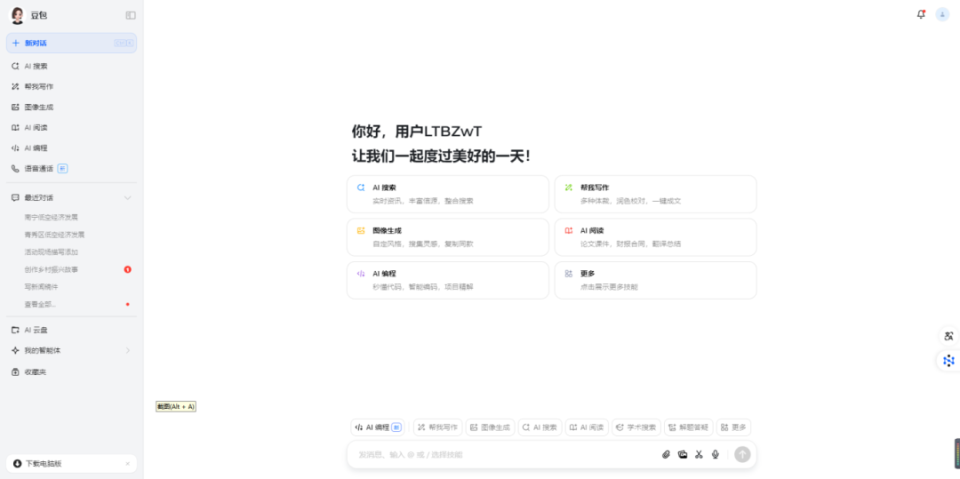The height and width of the screenshot is (479, 960).
Task: Open 收藏夹 favorites in the sidebar
Action: (72, 372)
